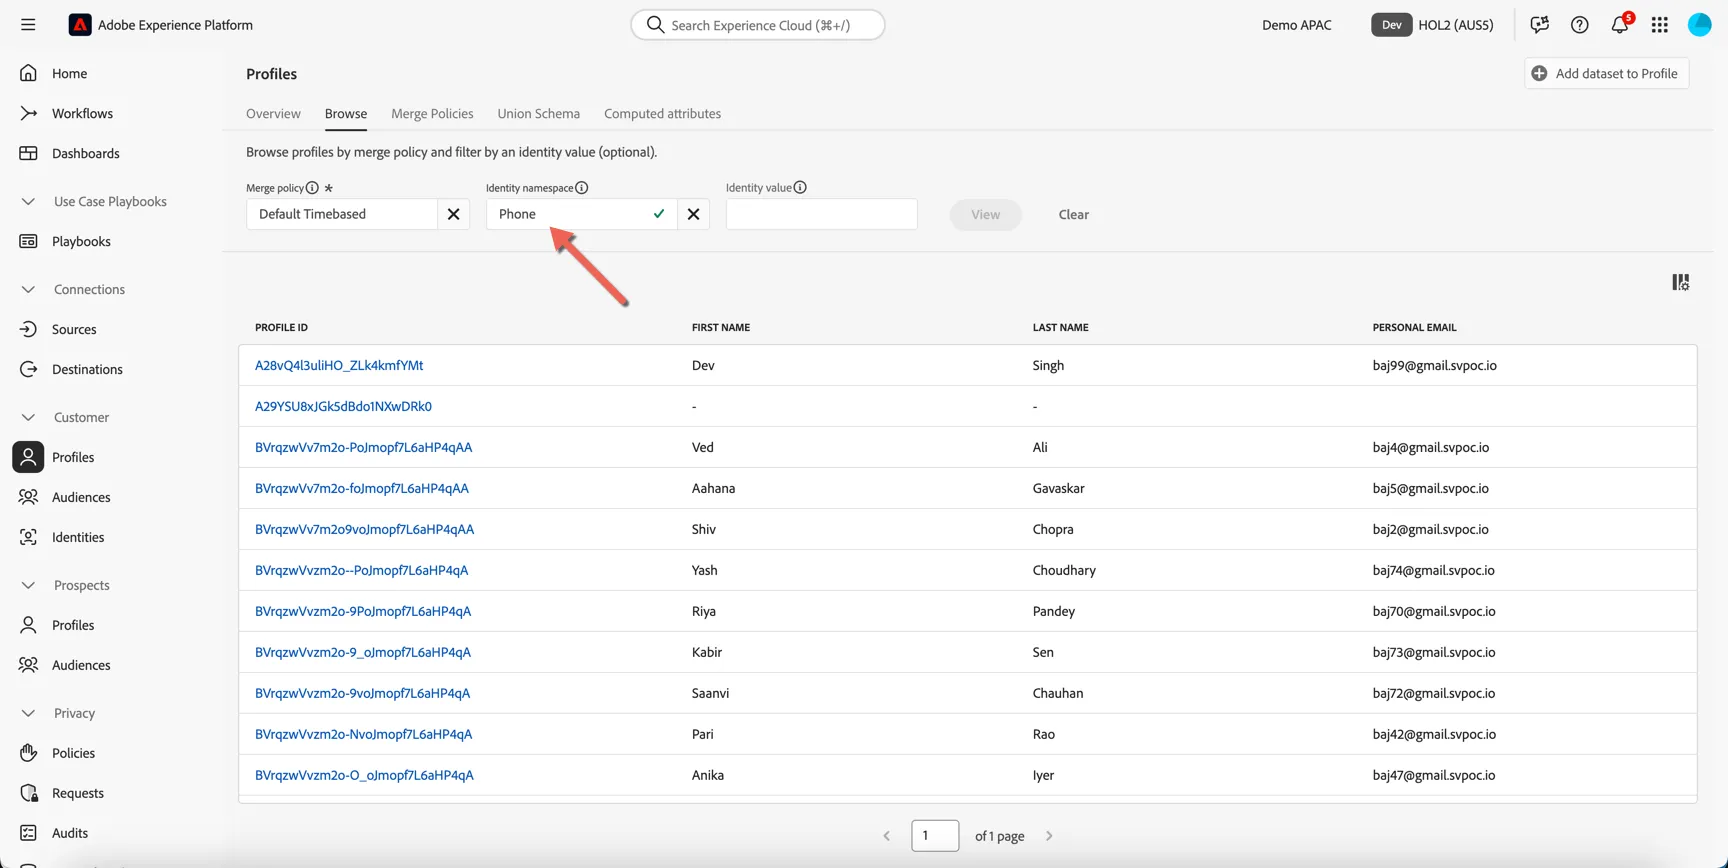This screenshot has height=868, width=1728.
Task: Clear the Phone identity namespace
Action: pyautogui.click(x=693, y=214)
